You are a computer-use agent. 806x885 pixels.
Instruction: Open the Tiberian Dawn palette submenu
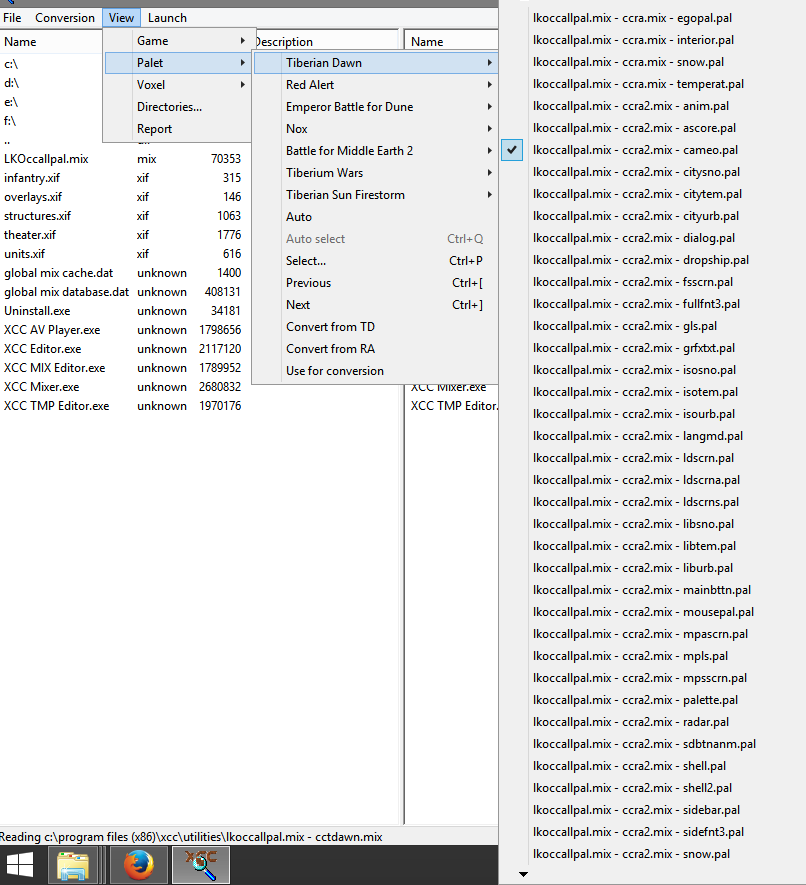375,63
